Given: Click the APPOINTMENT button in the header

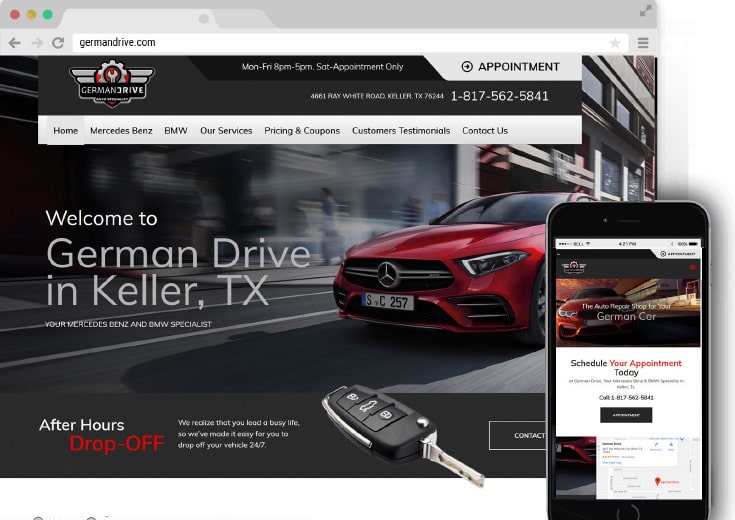Looking at the screenshot, I should pos(510,67).
